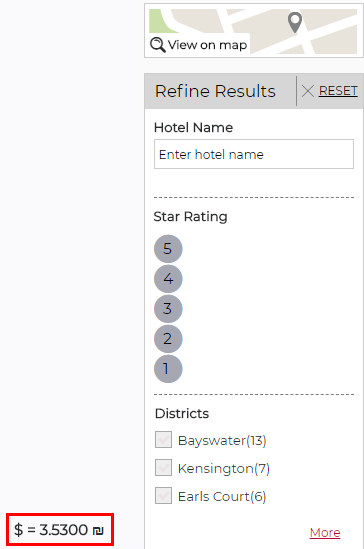Select the 4 star rating circle
Screen dimensions: 364x549
pos(168,279)
